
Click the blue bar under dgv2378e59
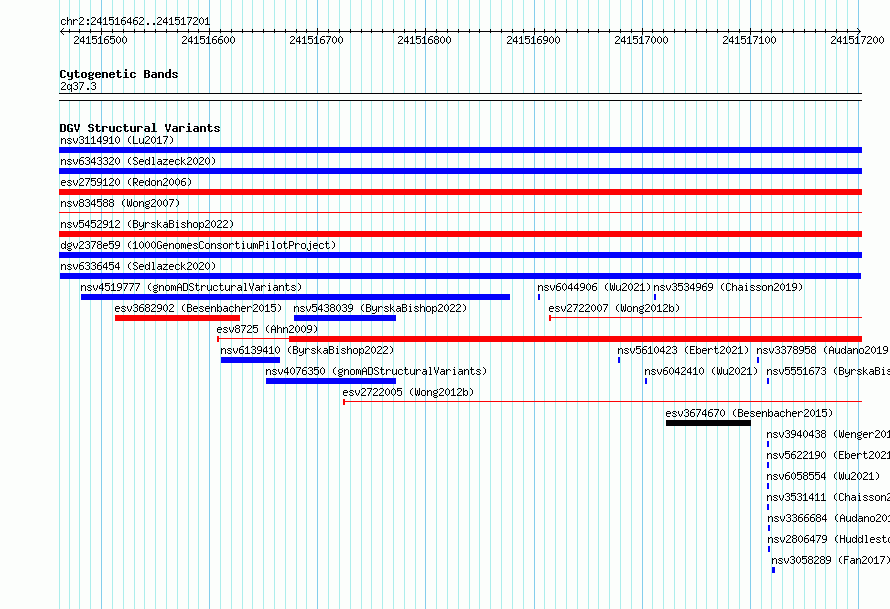(460, 255)
